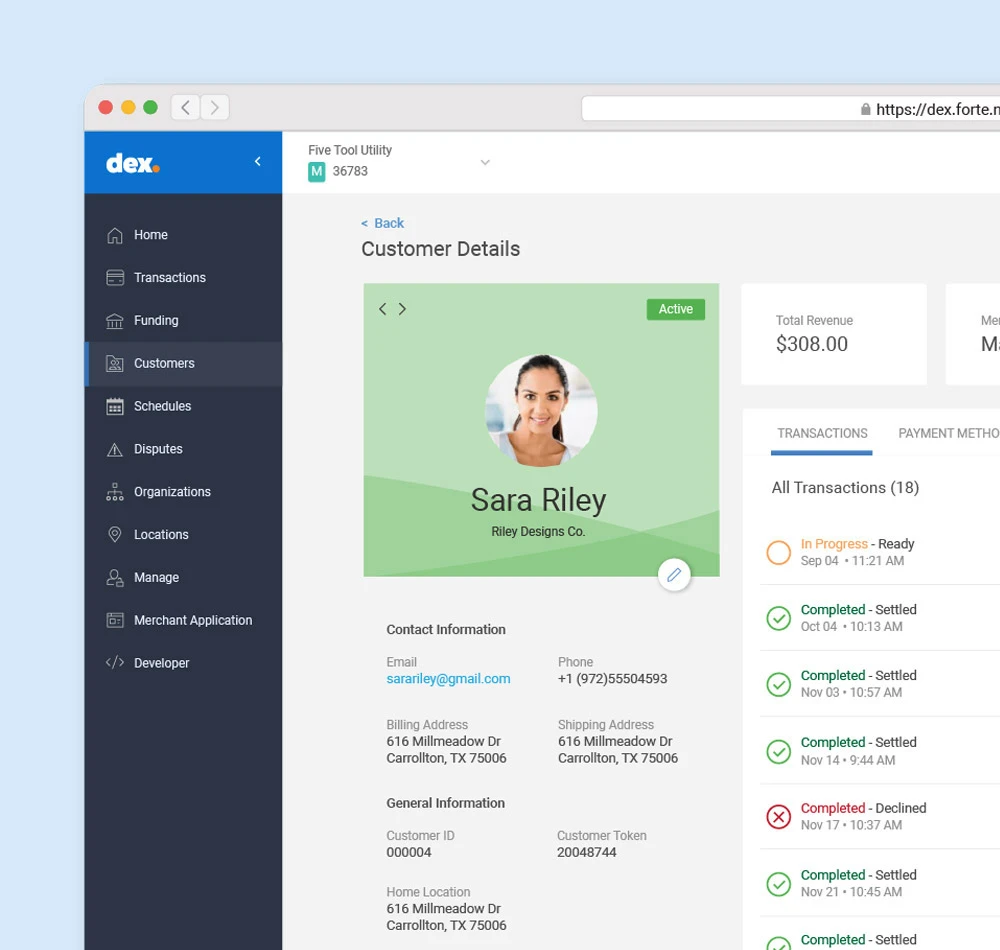Viewport: 1000px width, 950px height.
Task: Click the Sara Riley name heading
Action: pos(538,501)
